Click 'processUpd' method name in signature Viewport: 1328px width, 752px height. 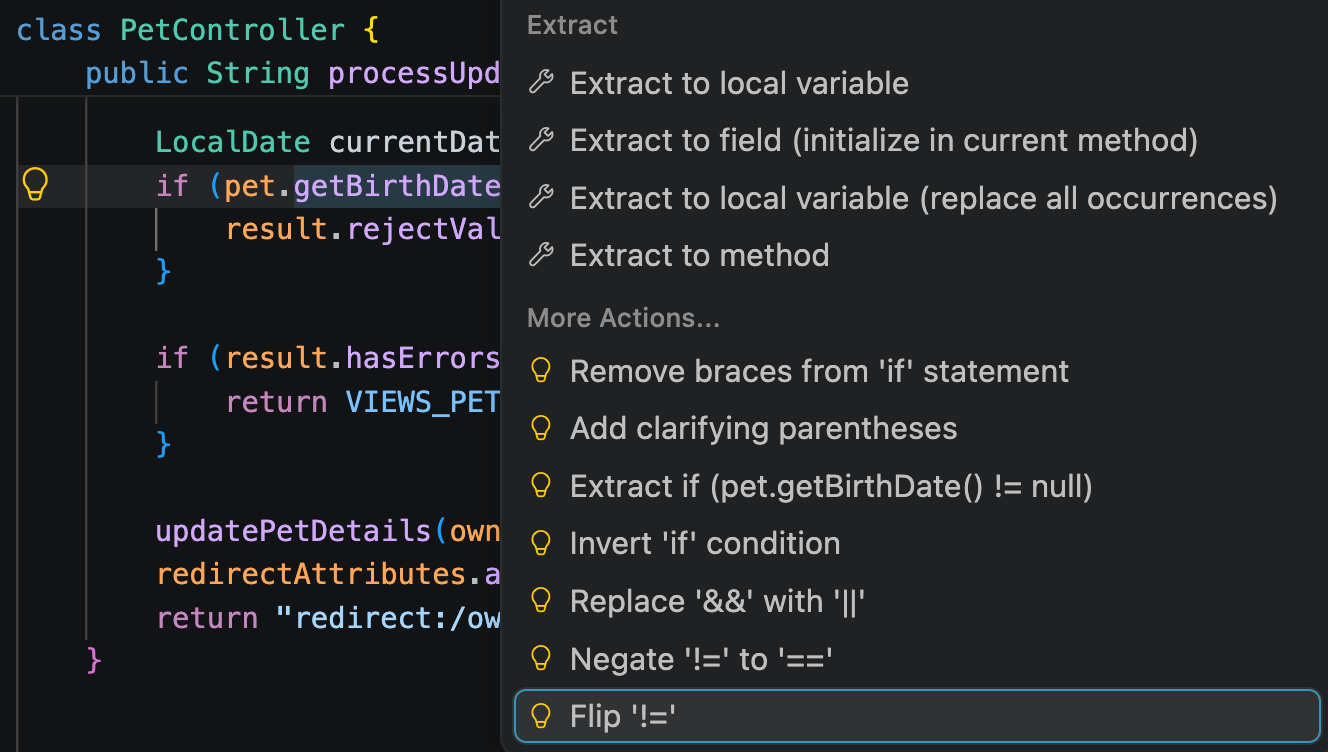413,73
